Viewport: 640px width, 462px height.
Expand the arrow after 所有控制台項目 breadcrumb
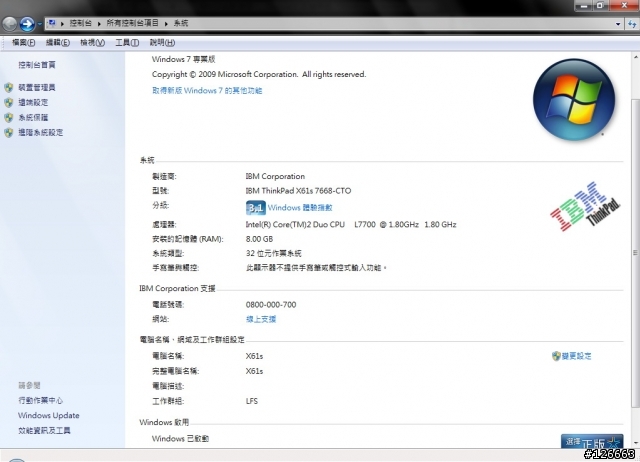166,24
